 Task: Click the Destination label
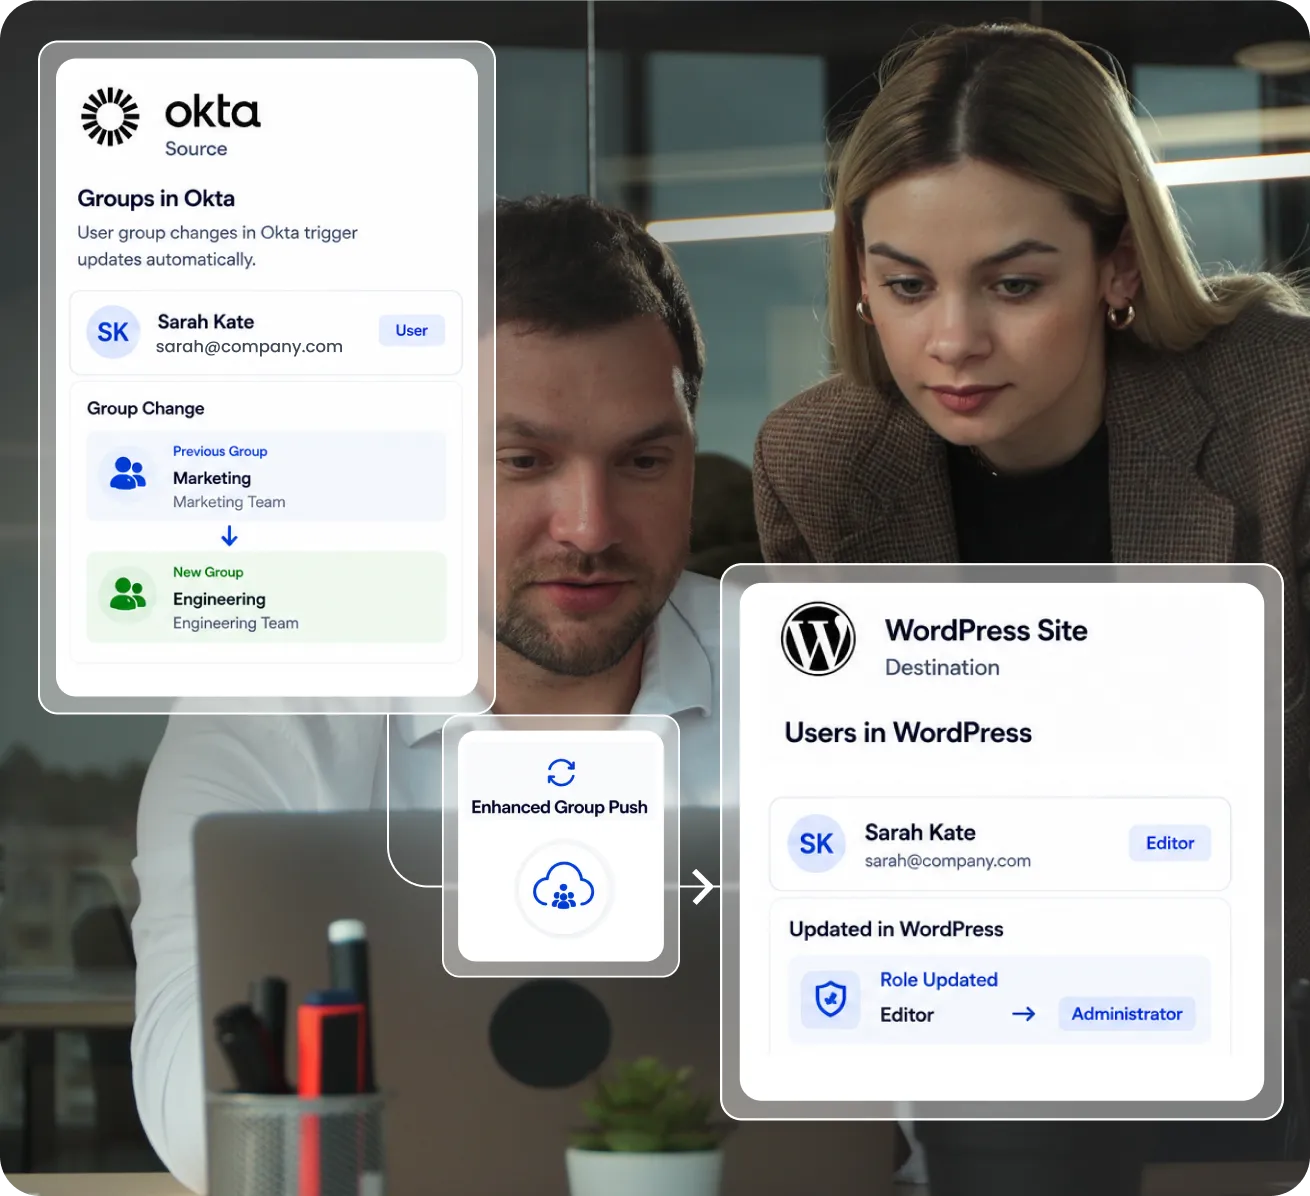942,668
